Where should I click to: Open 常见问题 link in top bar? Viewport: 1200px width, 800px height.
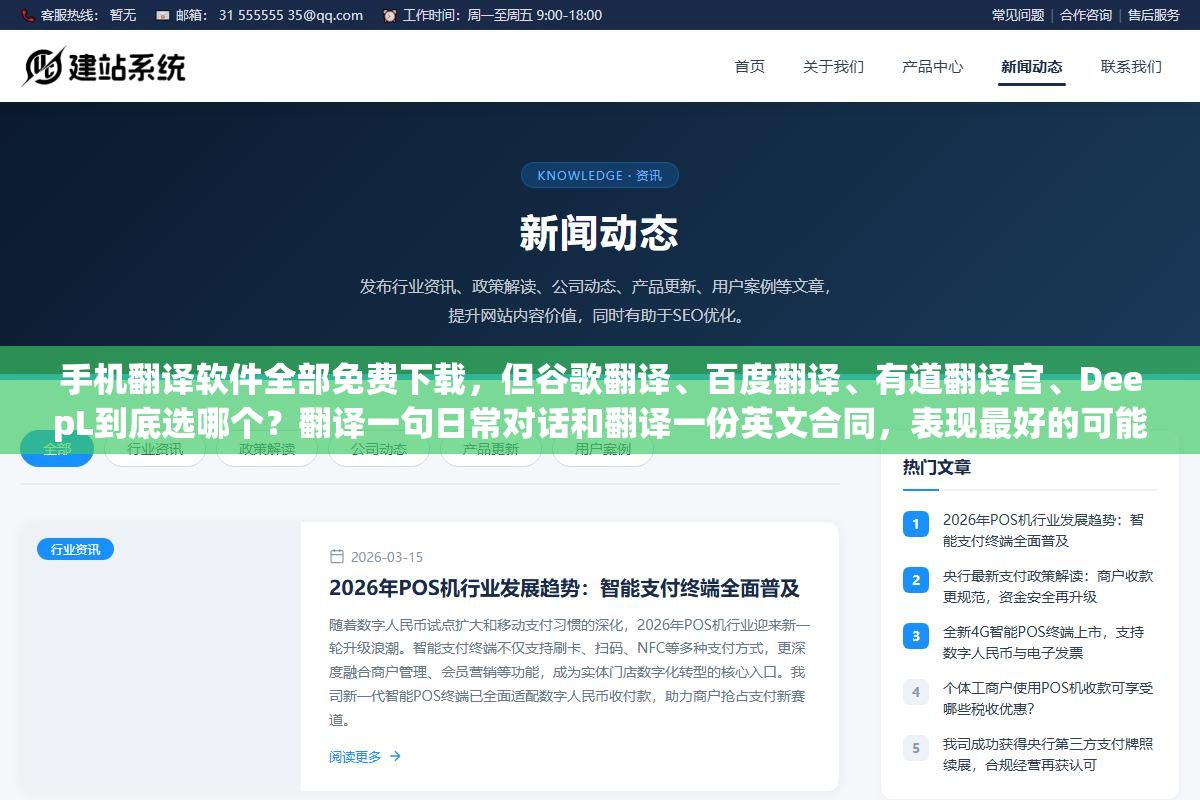click(1018, 15)
